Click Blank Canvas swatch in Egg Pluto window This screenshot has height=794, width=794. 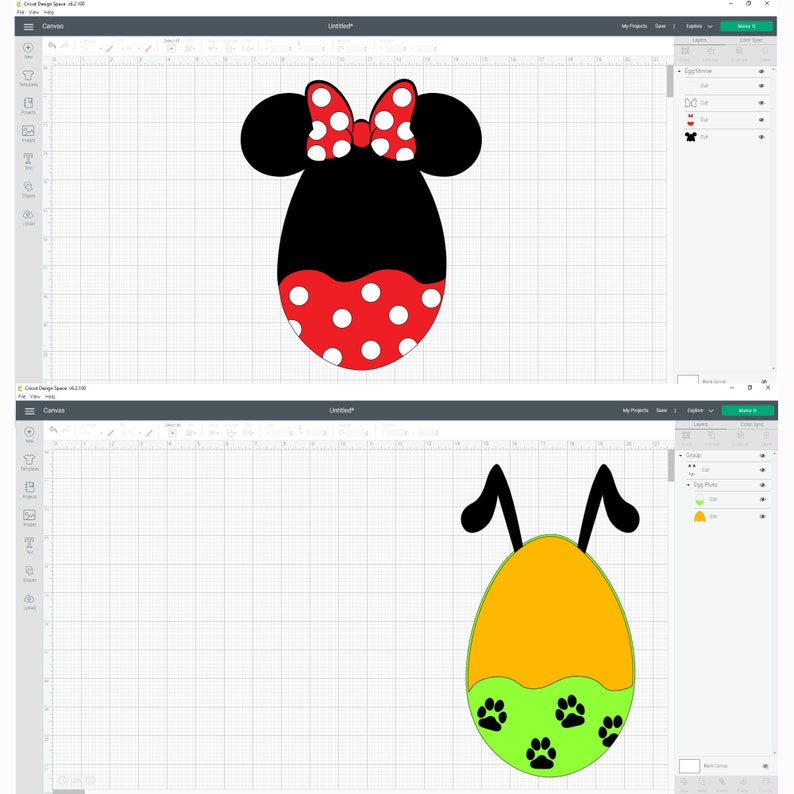click(689, 766)
